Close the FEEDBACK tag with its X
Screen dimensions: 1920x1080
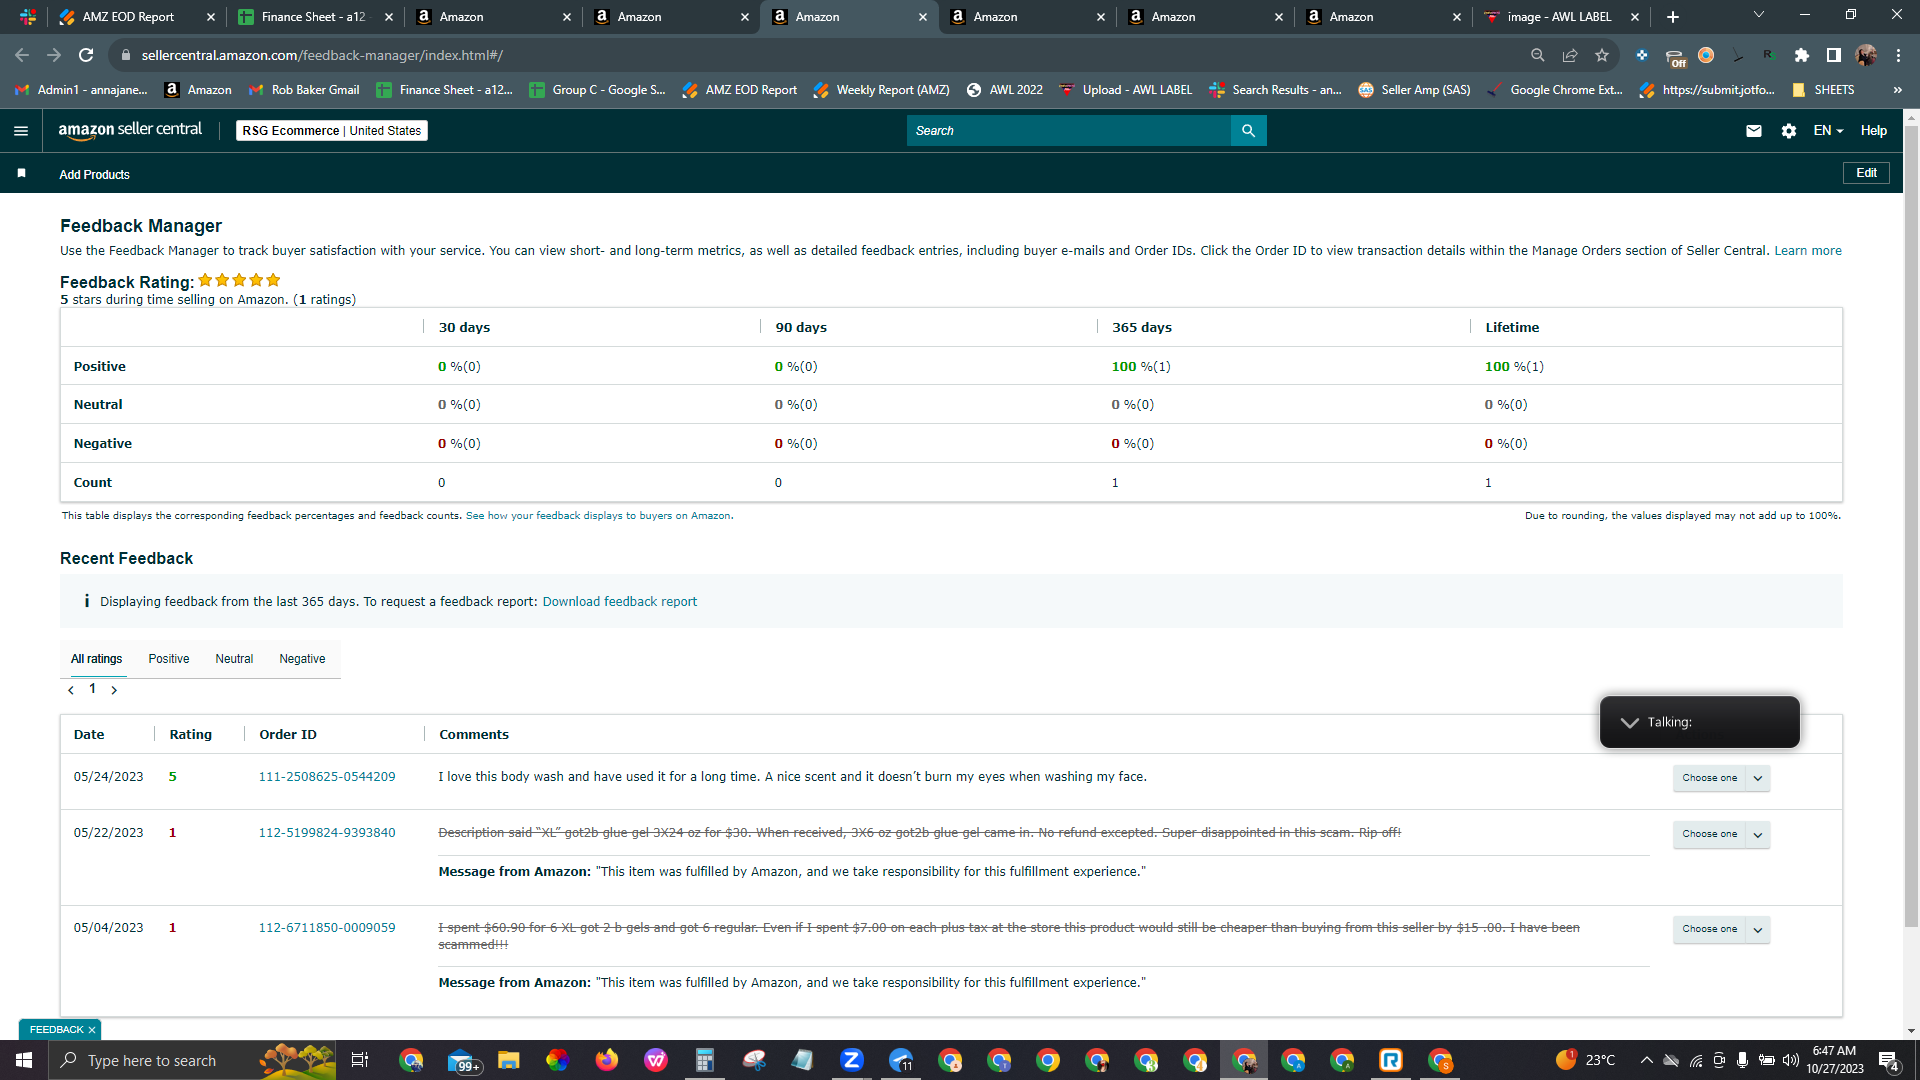pos(92,1030)
